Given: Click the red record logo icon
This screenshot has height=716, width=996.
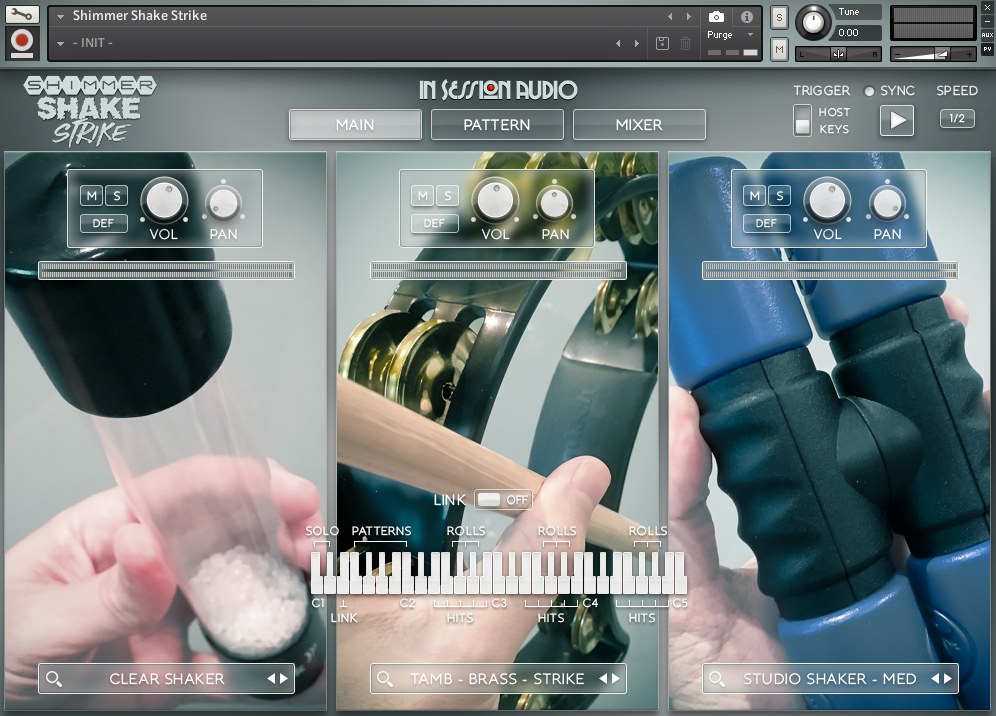Looking at the screenshot, I should [x=22, y=43].
